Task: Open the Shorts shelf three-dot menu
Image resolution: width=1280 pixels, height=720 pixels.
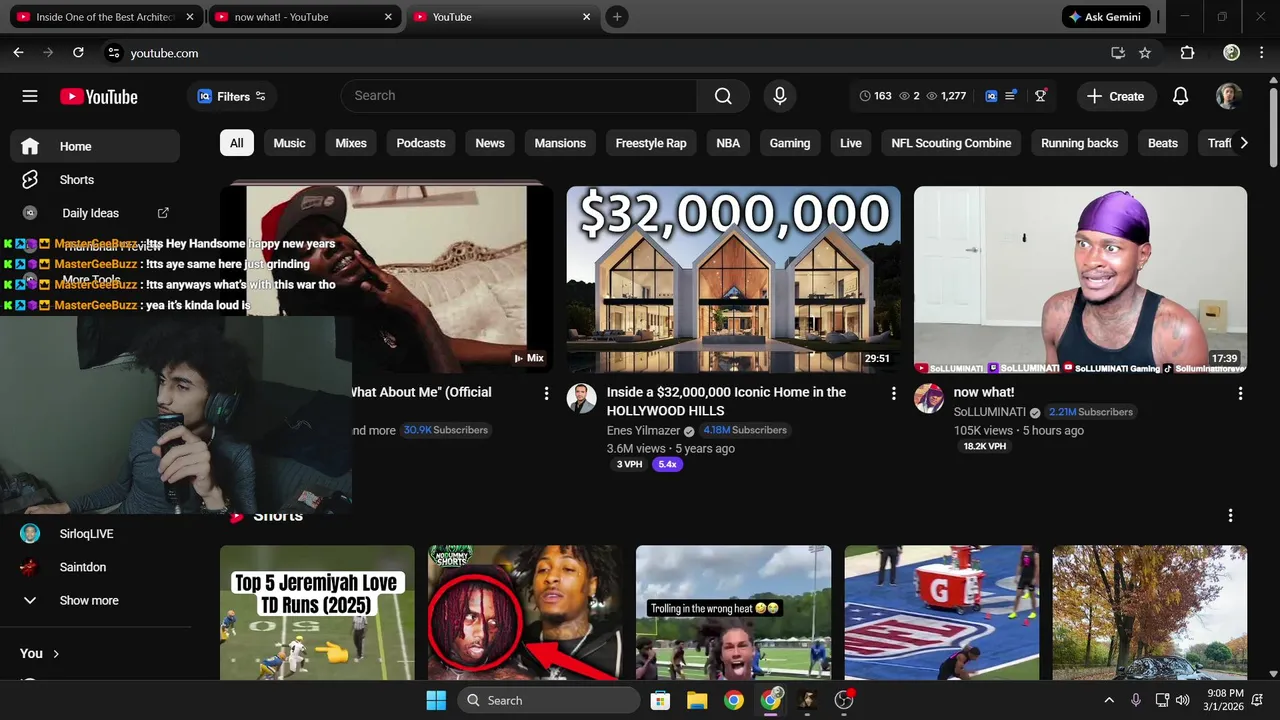Action: pos(1230,516)
